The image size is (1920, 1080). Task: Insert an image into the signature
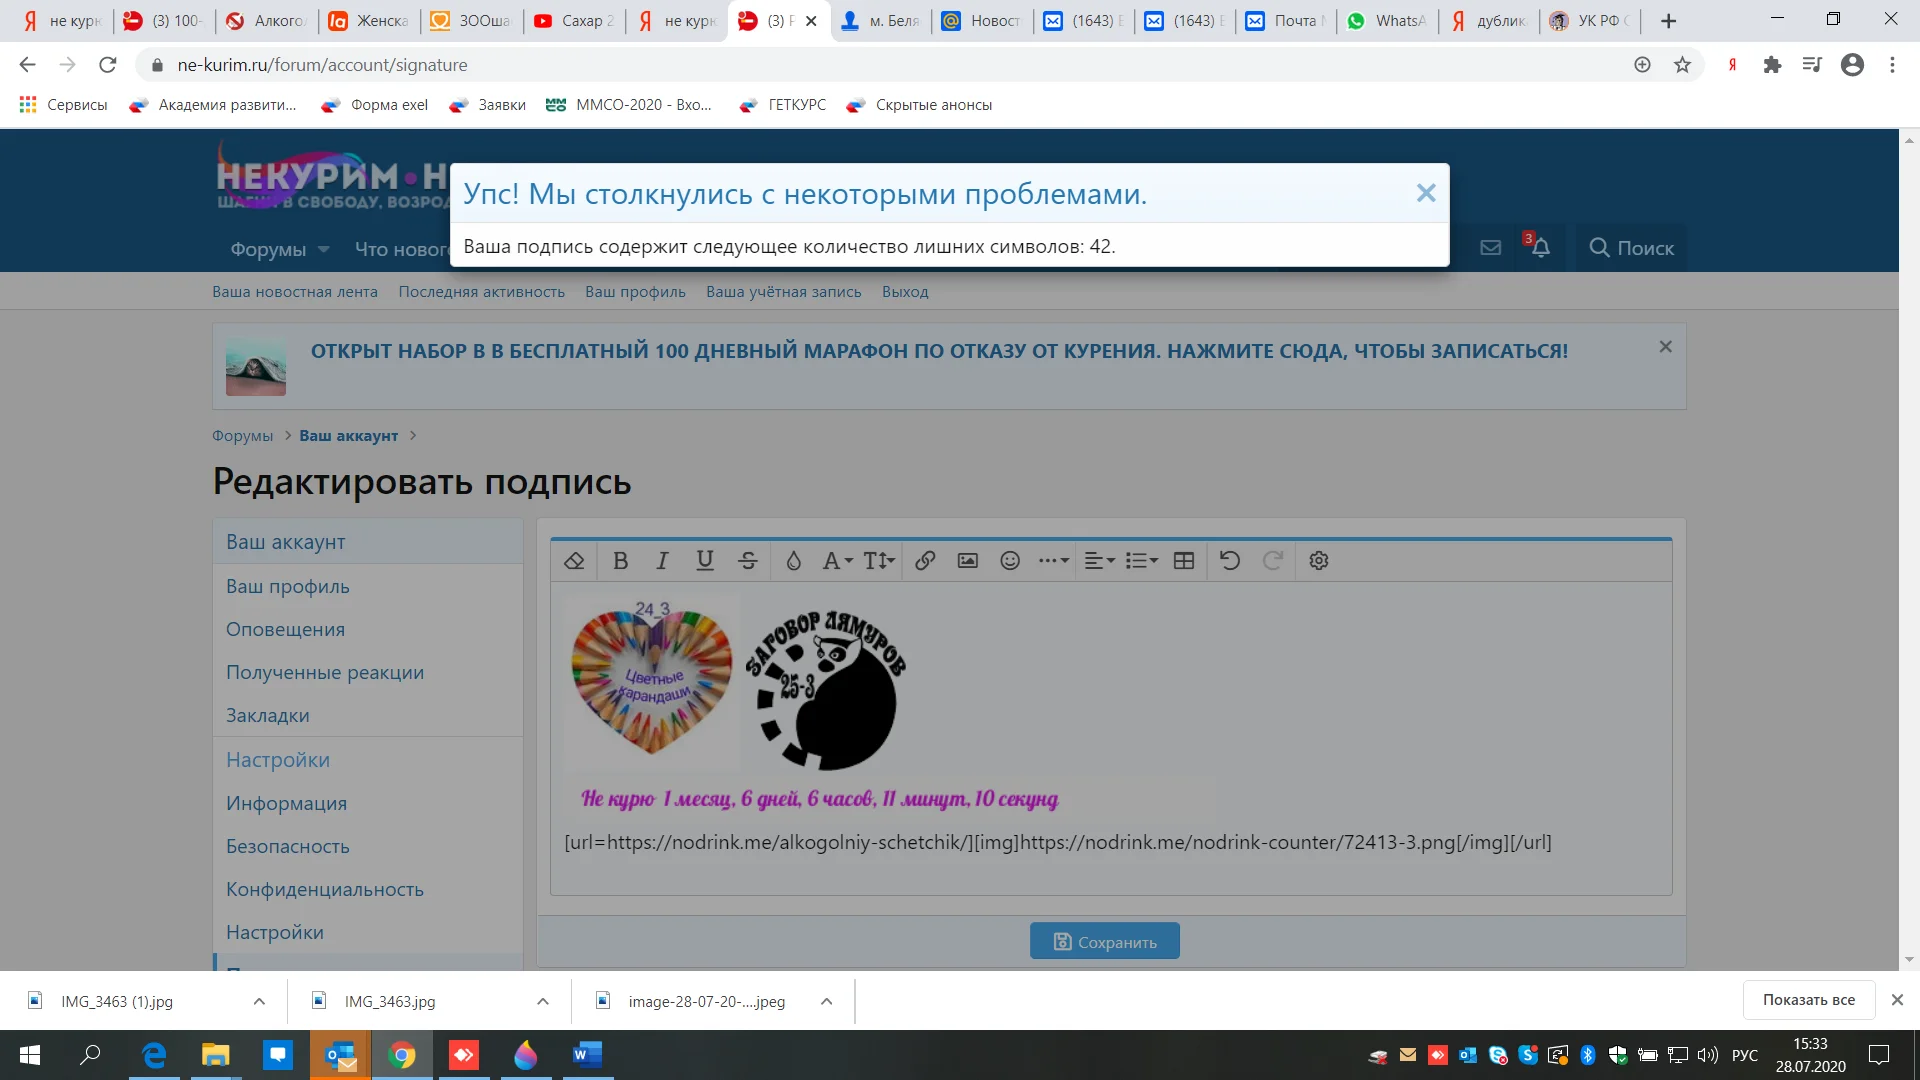[x=966, y=561]
